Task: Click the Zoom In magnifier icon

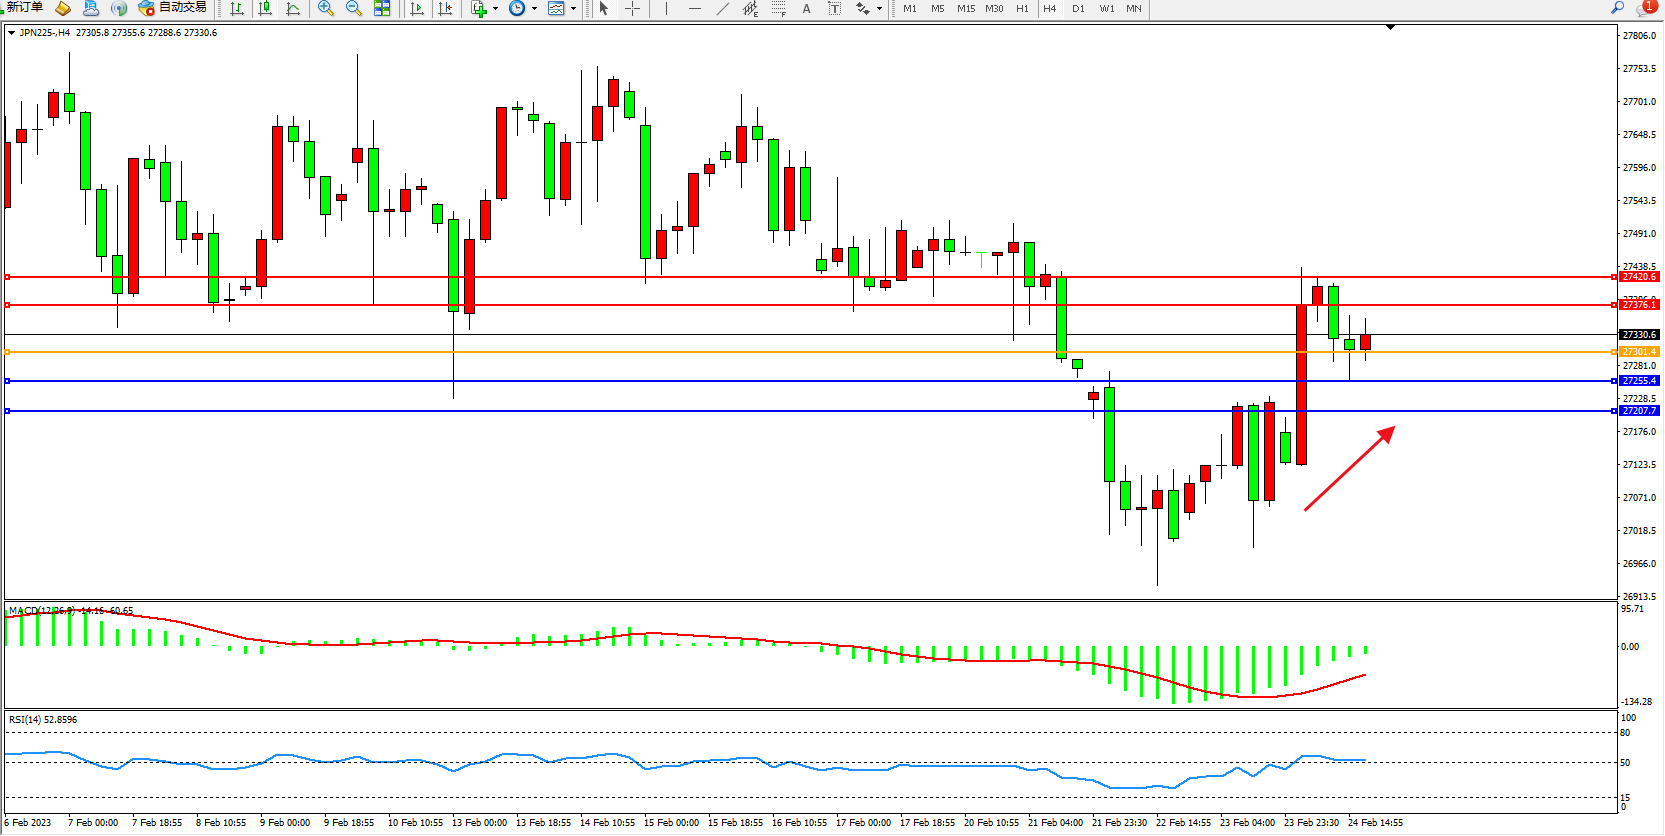Action: coord(326,9)
